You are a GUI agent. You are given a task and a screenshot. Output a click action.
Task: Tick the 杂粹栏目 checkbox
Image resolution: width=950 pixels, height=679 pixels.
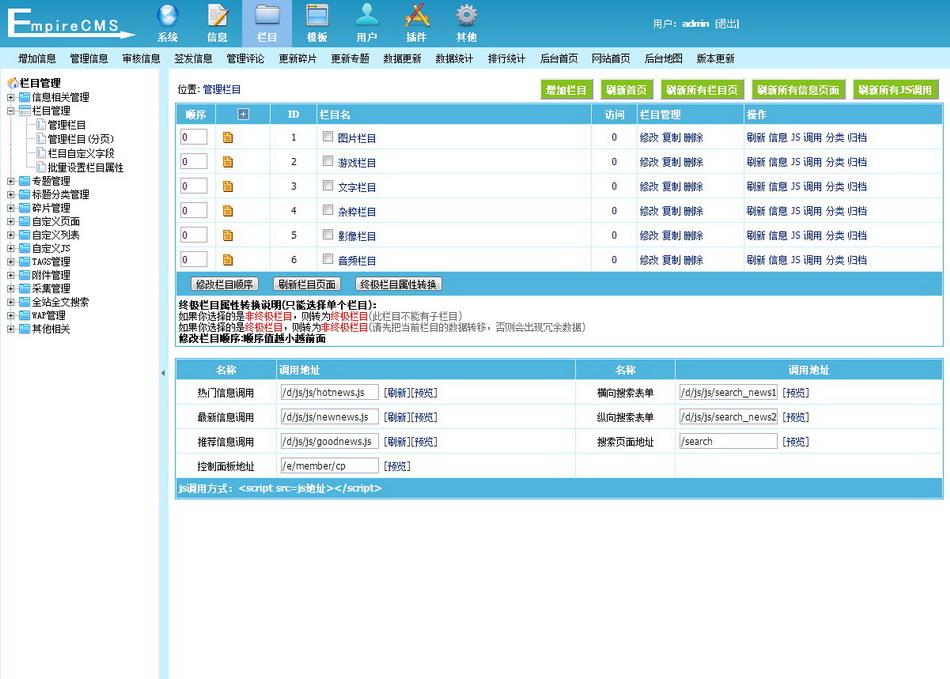point(328,210)
